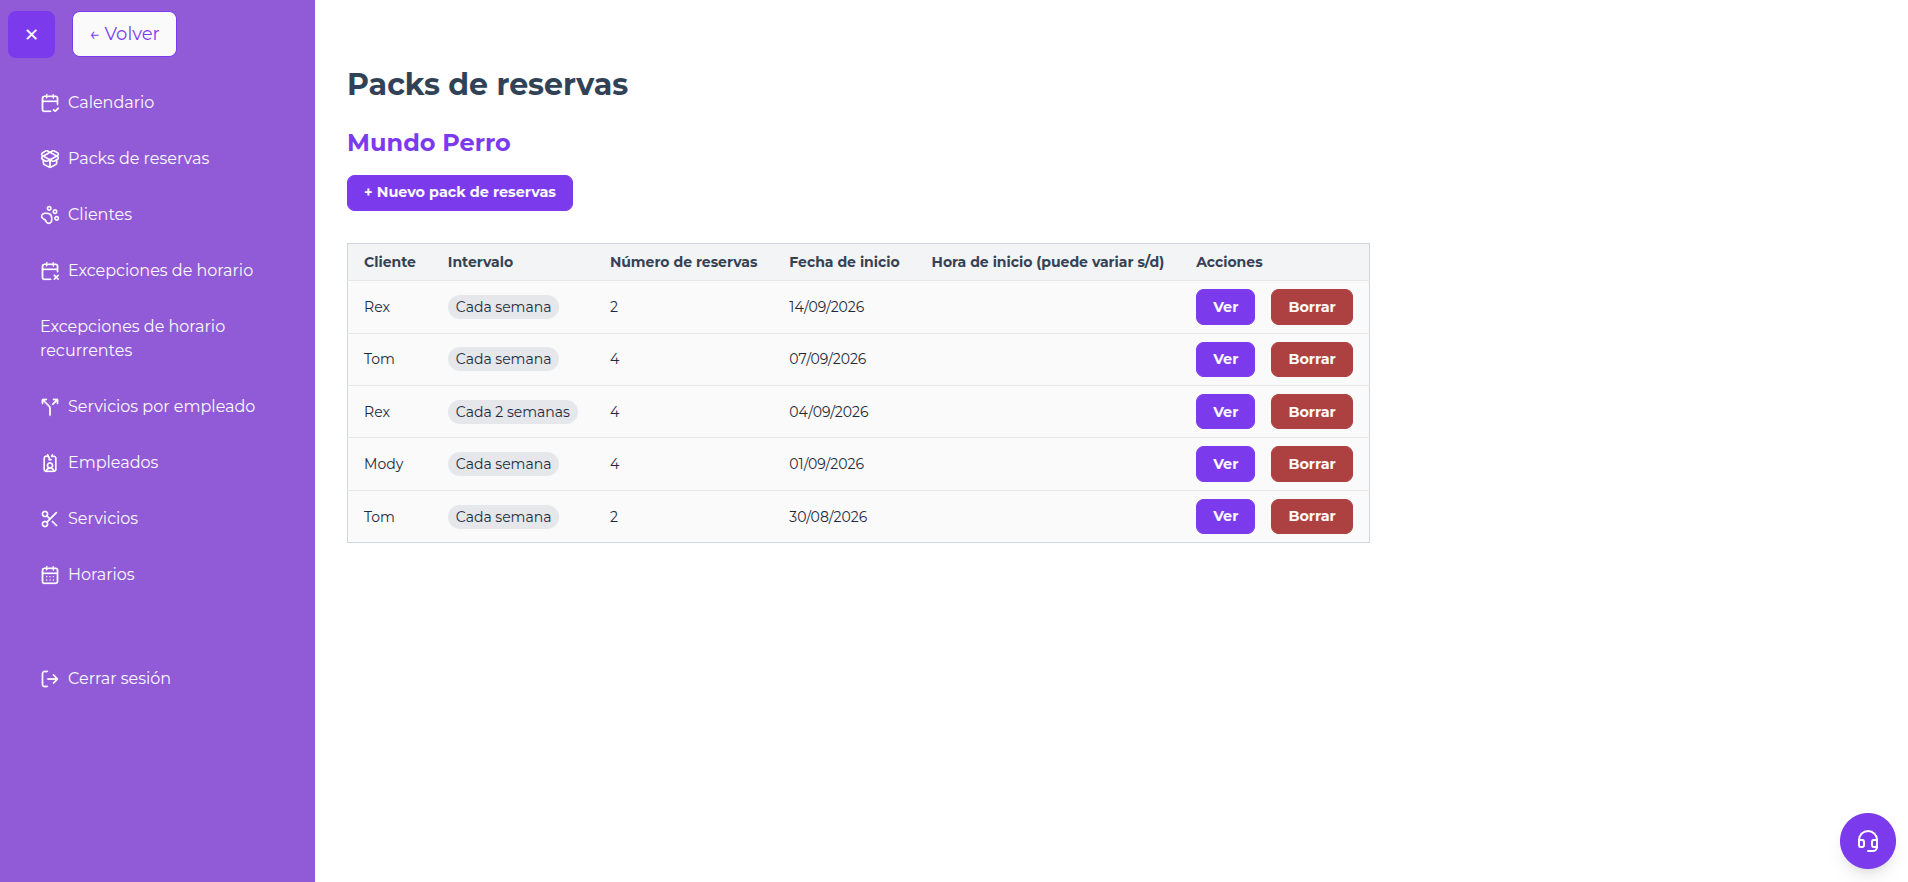The height and width of the screenshot is (882, 1908).
Task: Create a Nuevo pack de reservas
Action: (x=460, y=193)
